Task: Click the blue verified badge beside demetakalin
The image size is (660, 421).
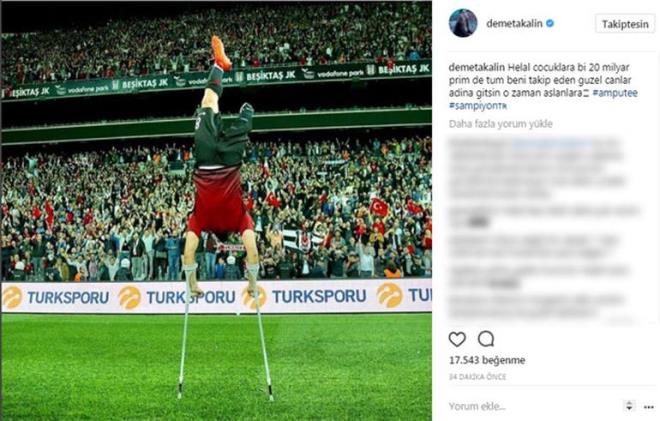Action: coord(550,24)
